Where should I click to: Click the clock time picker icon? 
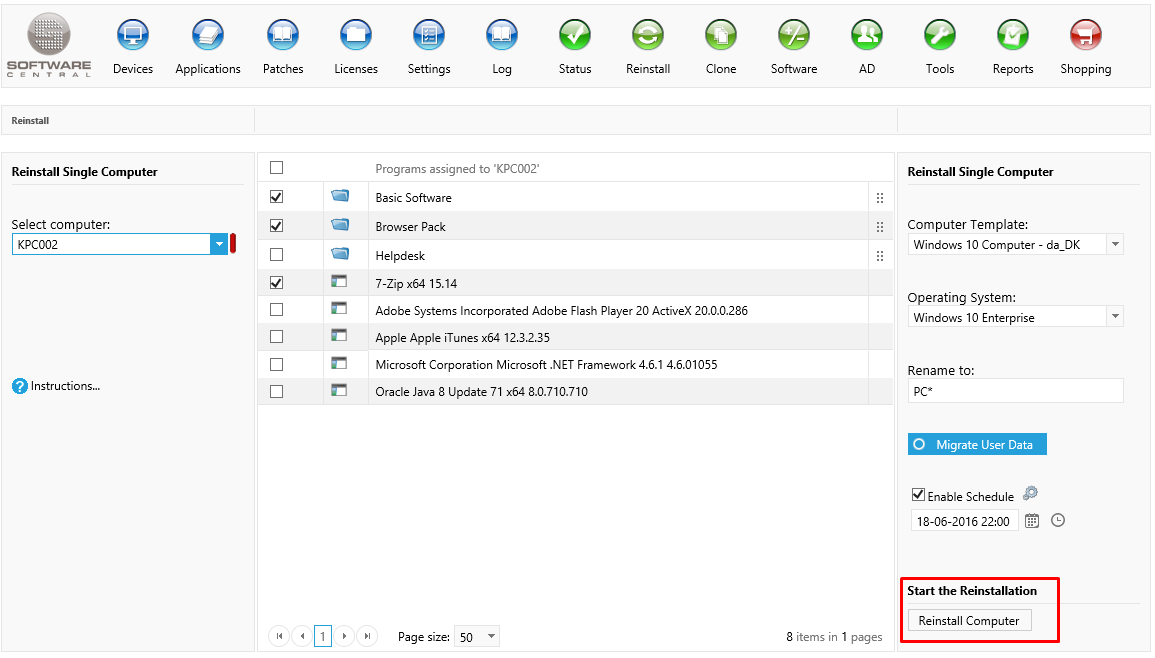click(x=1058, y=521)
